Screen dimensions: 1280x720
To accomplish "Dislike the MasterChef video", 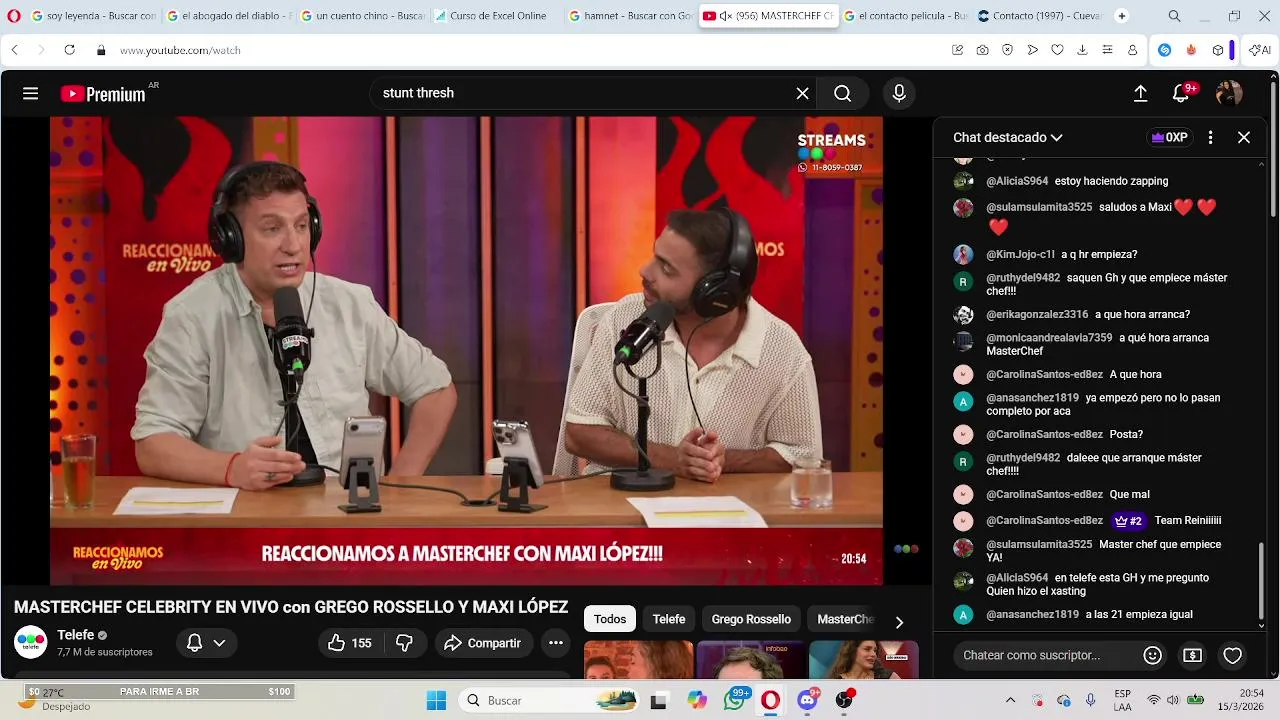I will point(405,643).
